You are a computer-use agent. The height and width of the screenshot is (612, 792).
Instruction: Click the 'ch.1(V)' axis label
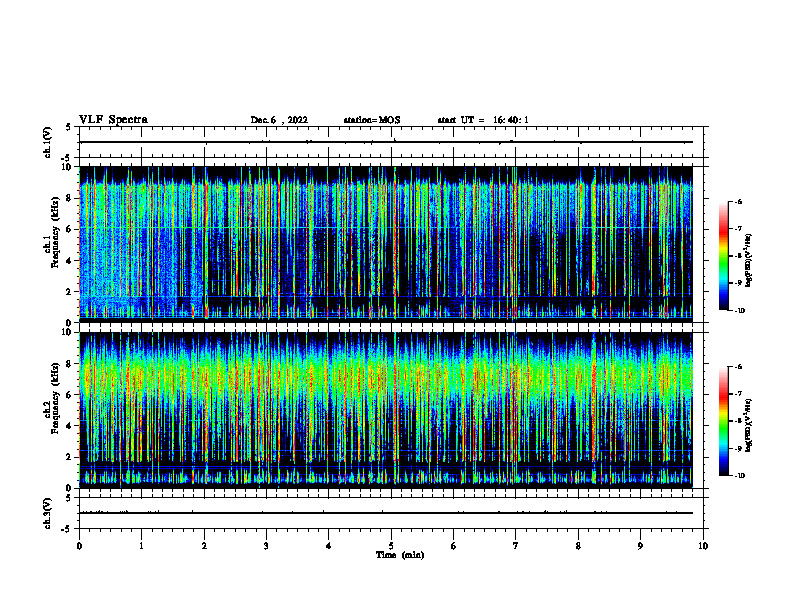coord(48,142)
